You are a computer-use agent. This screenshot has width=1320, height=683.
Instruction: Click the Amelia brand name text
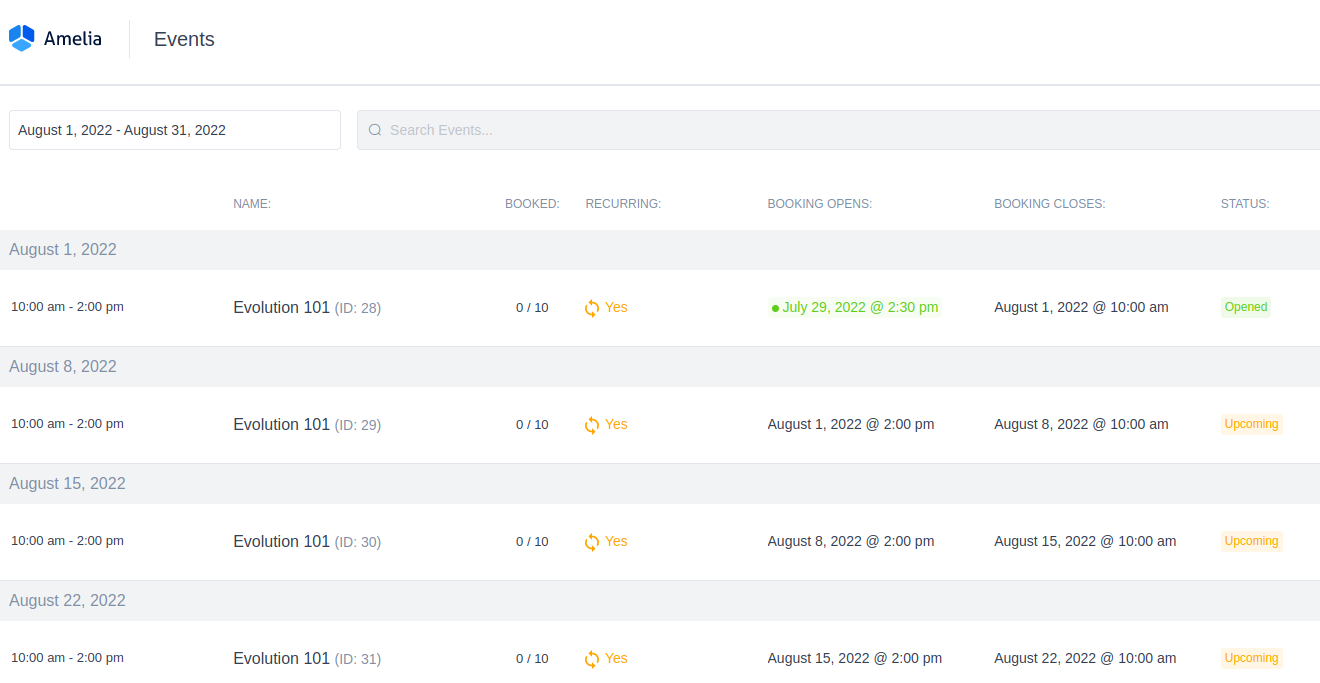click(72, 39)
